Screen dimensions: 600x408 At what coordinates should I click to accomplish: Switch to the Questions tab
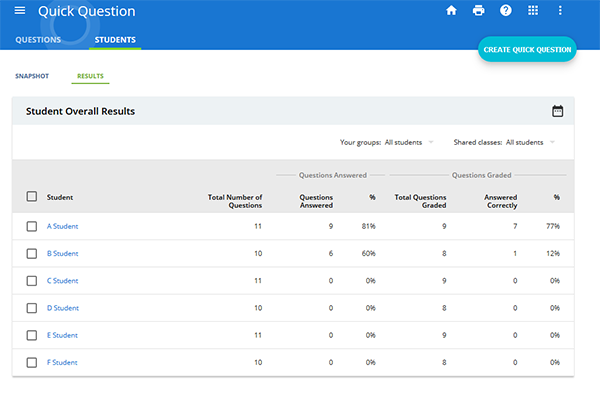coord(38,40)
